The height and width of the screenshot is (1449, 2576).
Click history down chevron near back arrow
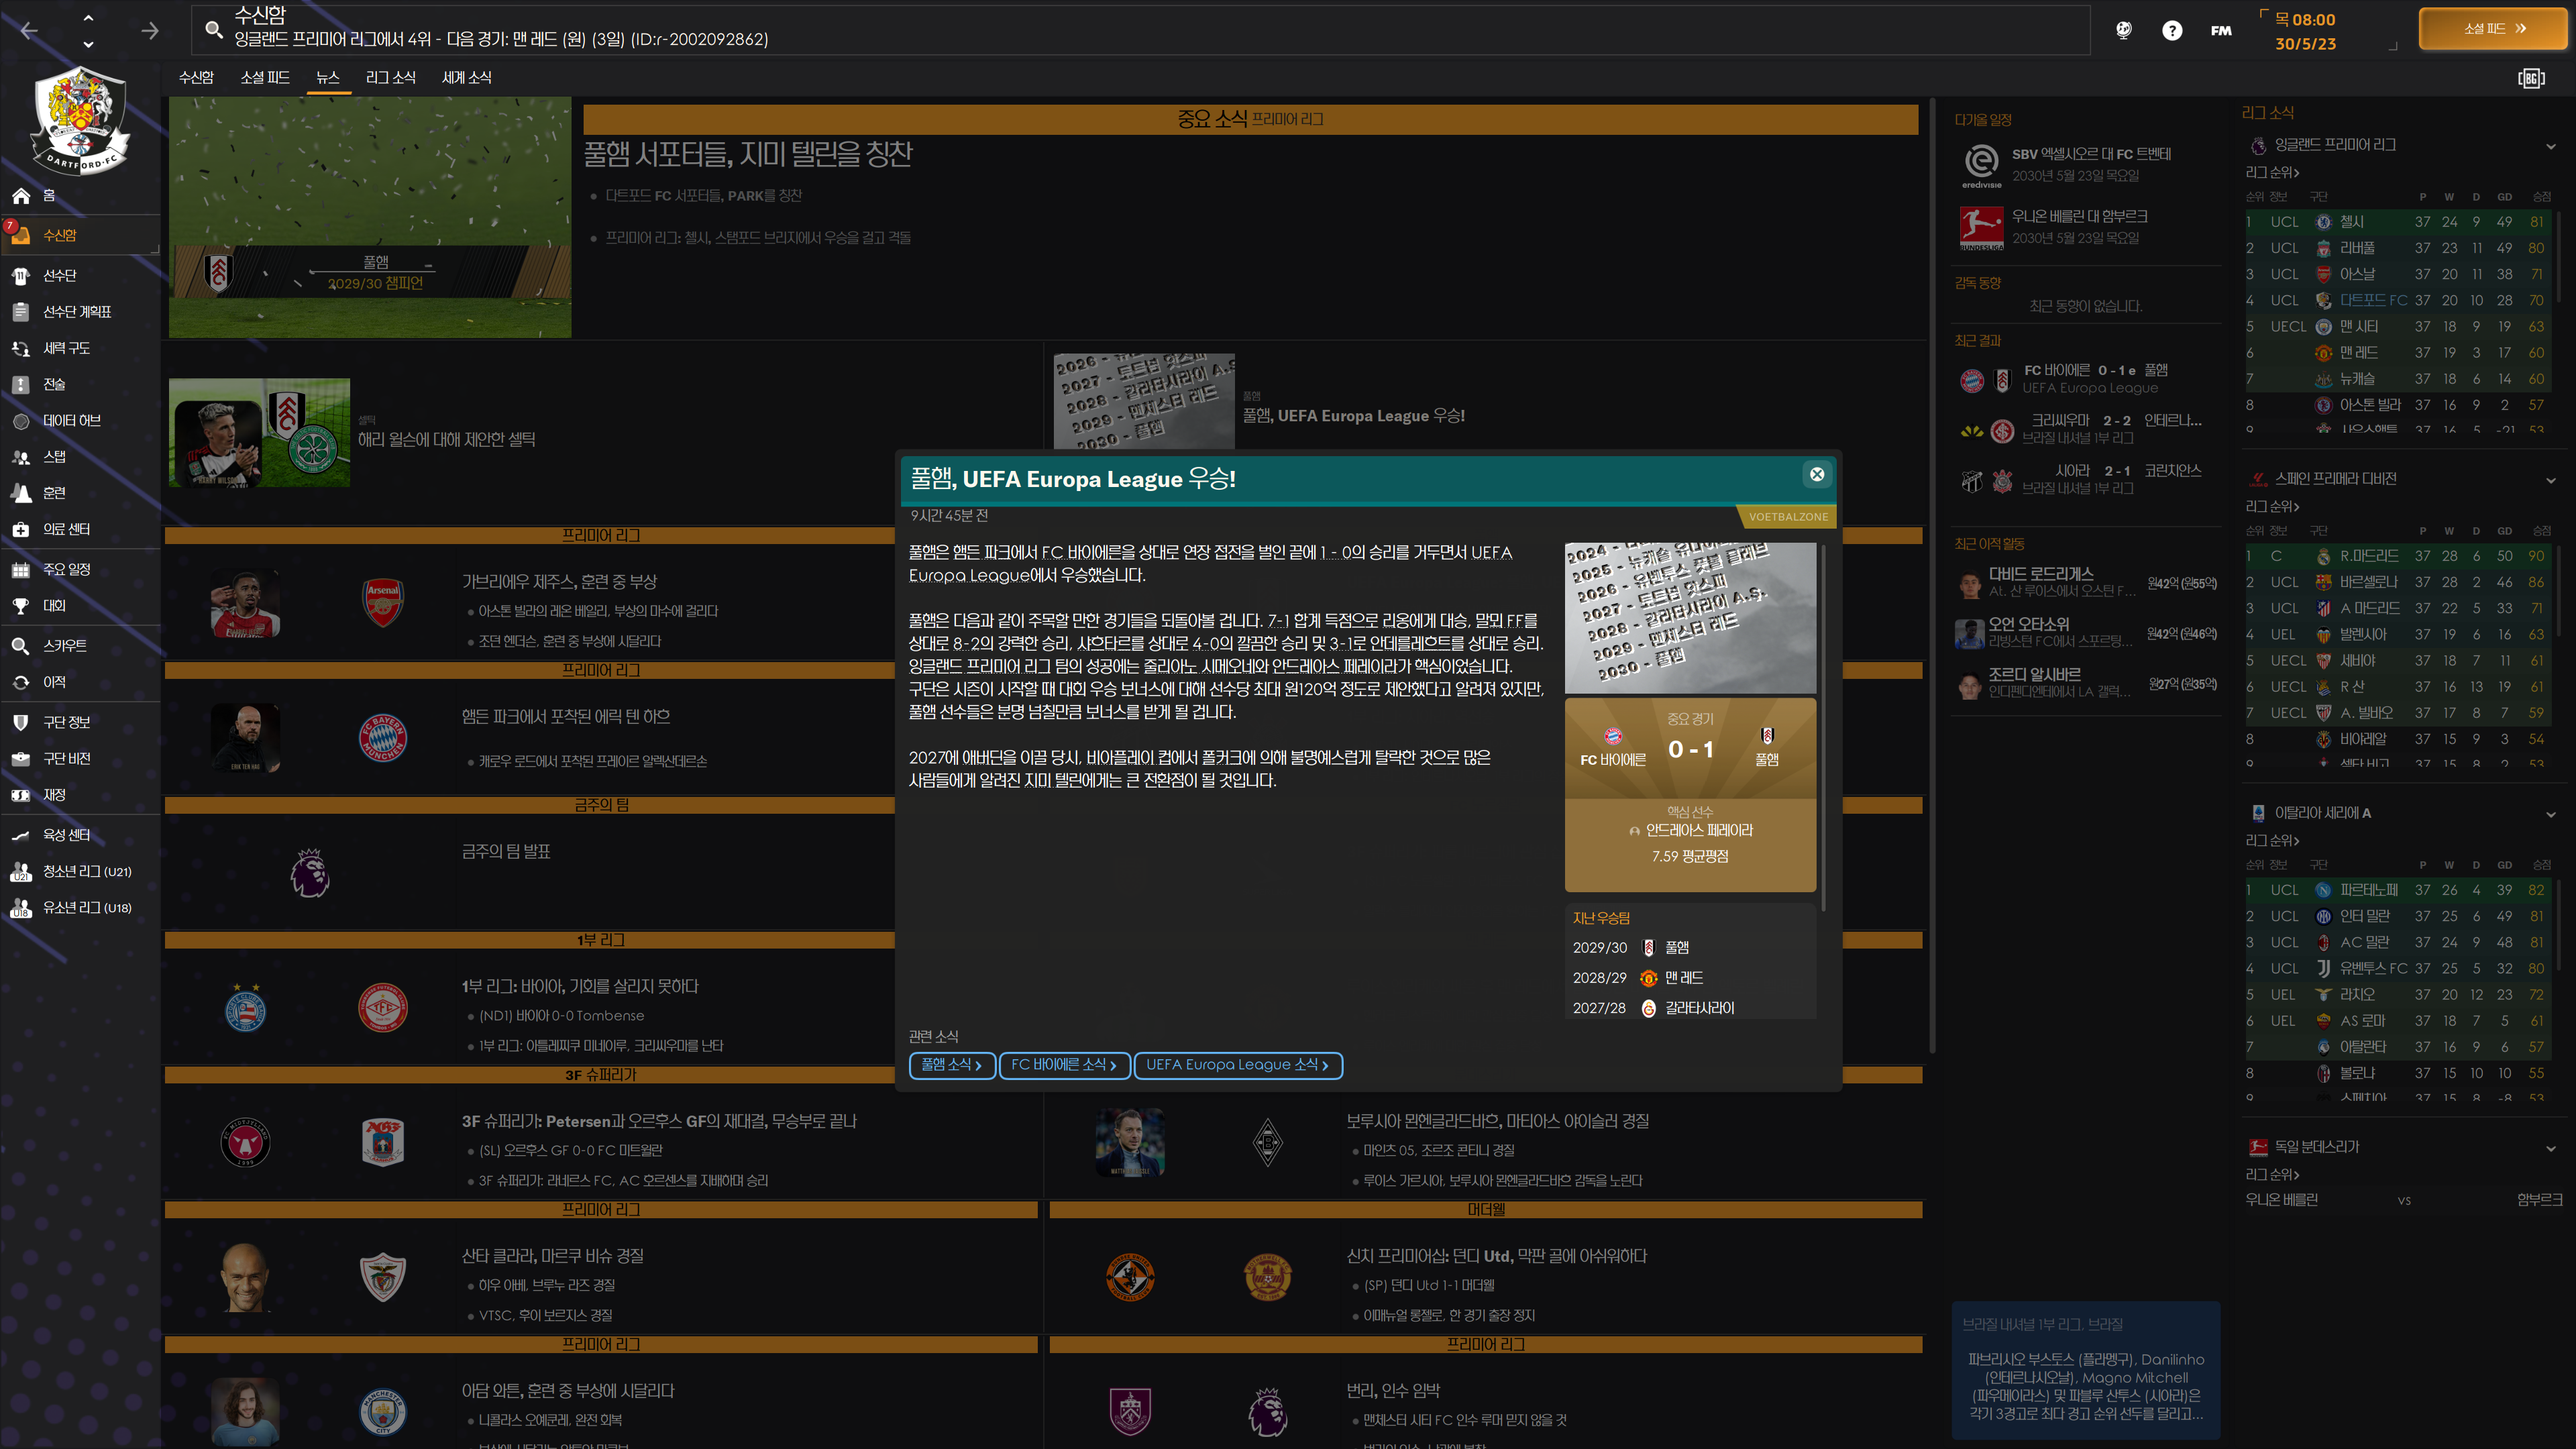point(88,45)
